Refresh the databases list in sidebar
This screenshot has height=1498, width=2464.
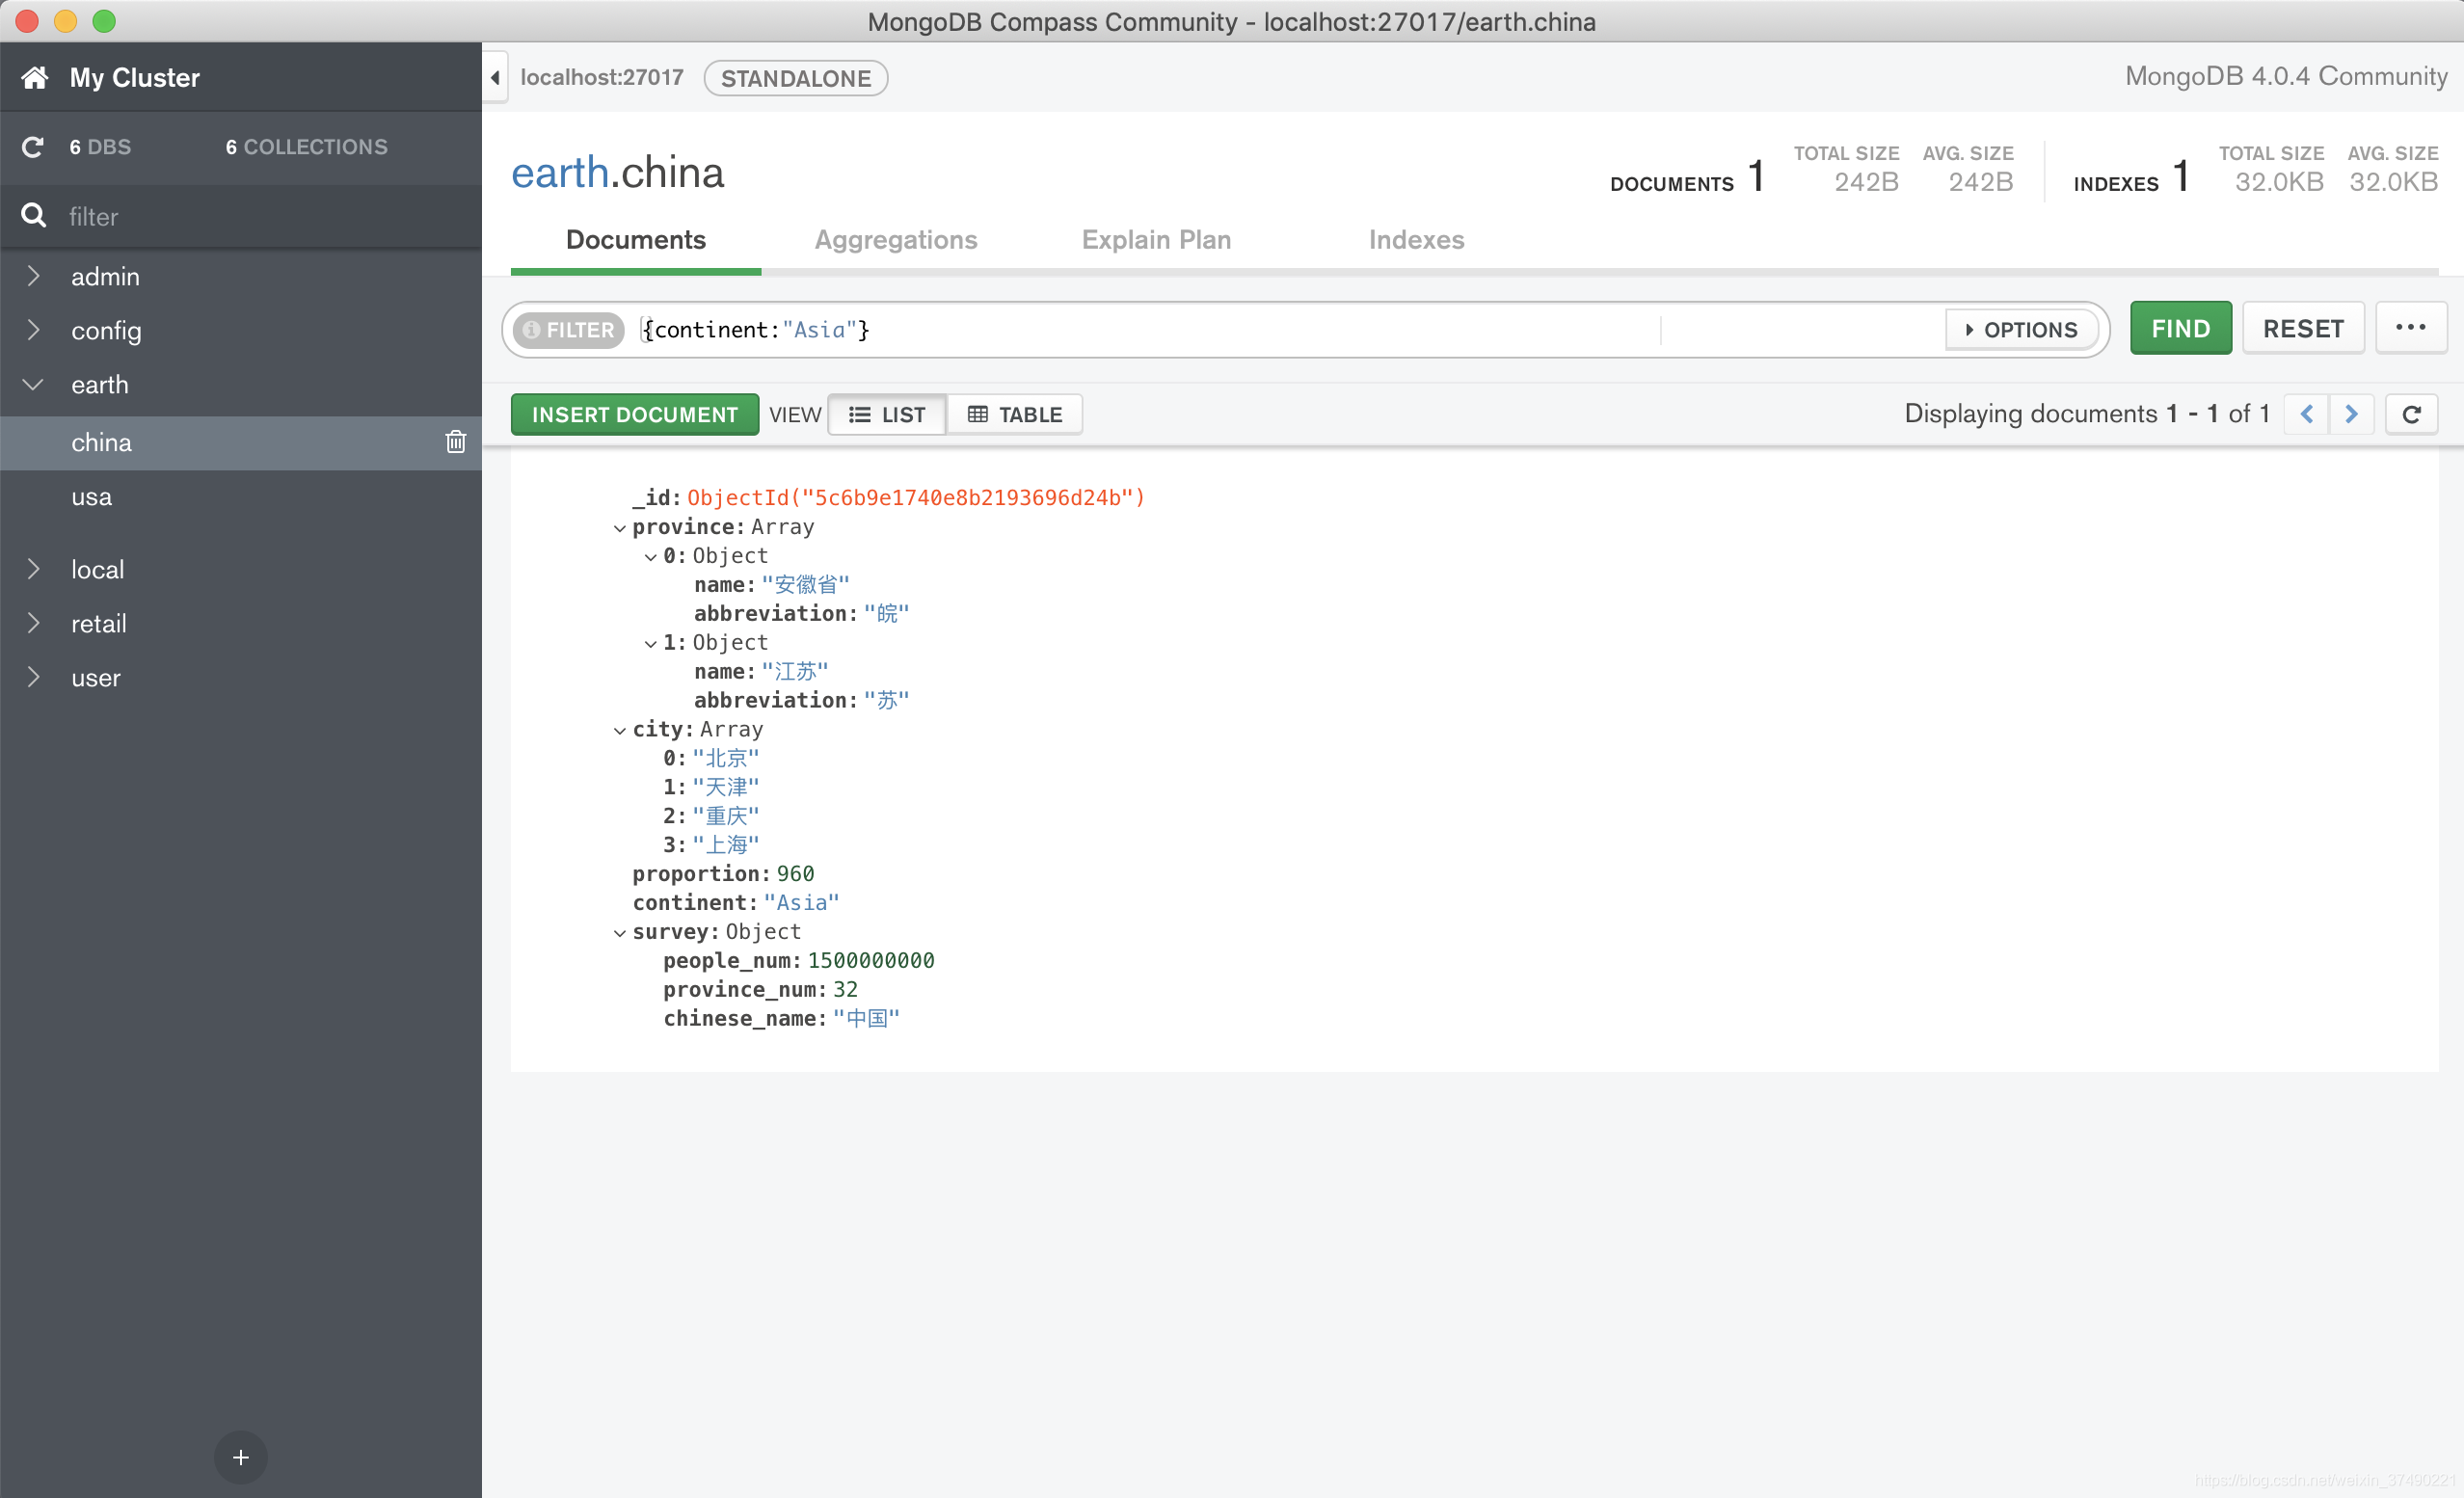coord(33,147)
